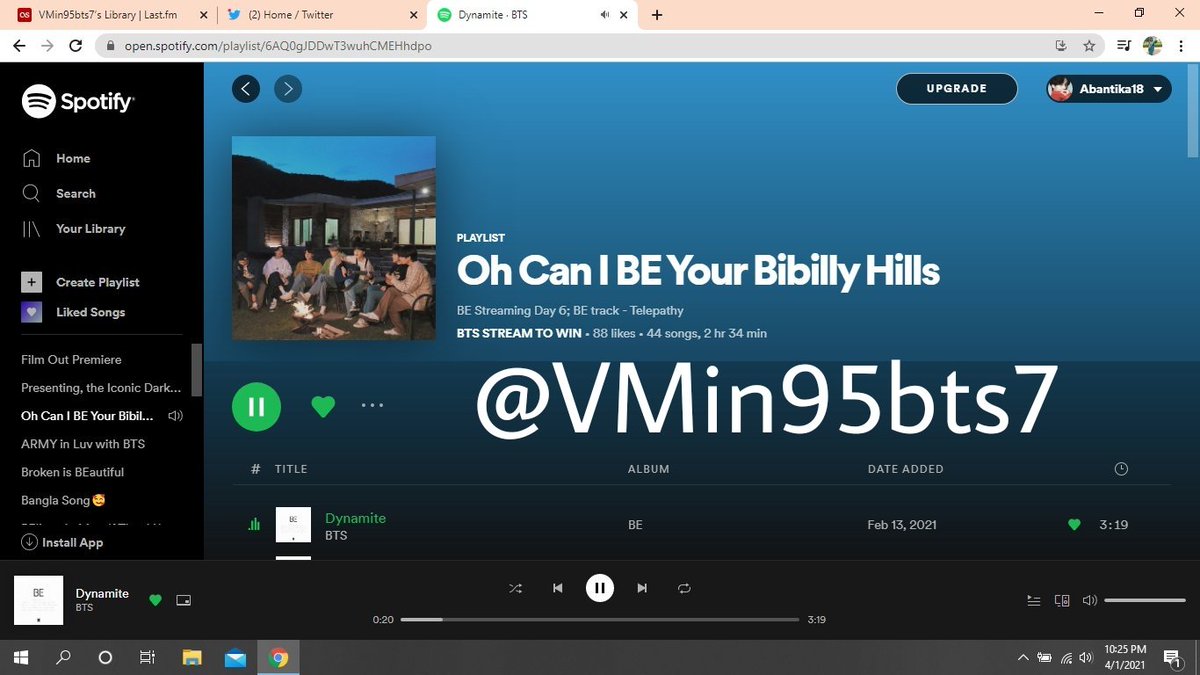Open the Film Out Premiere playlist
The width and height of the screenshot is (1200, 675).
71,359
